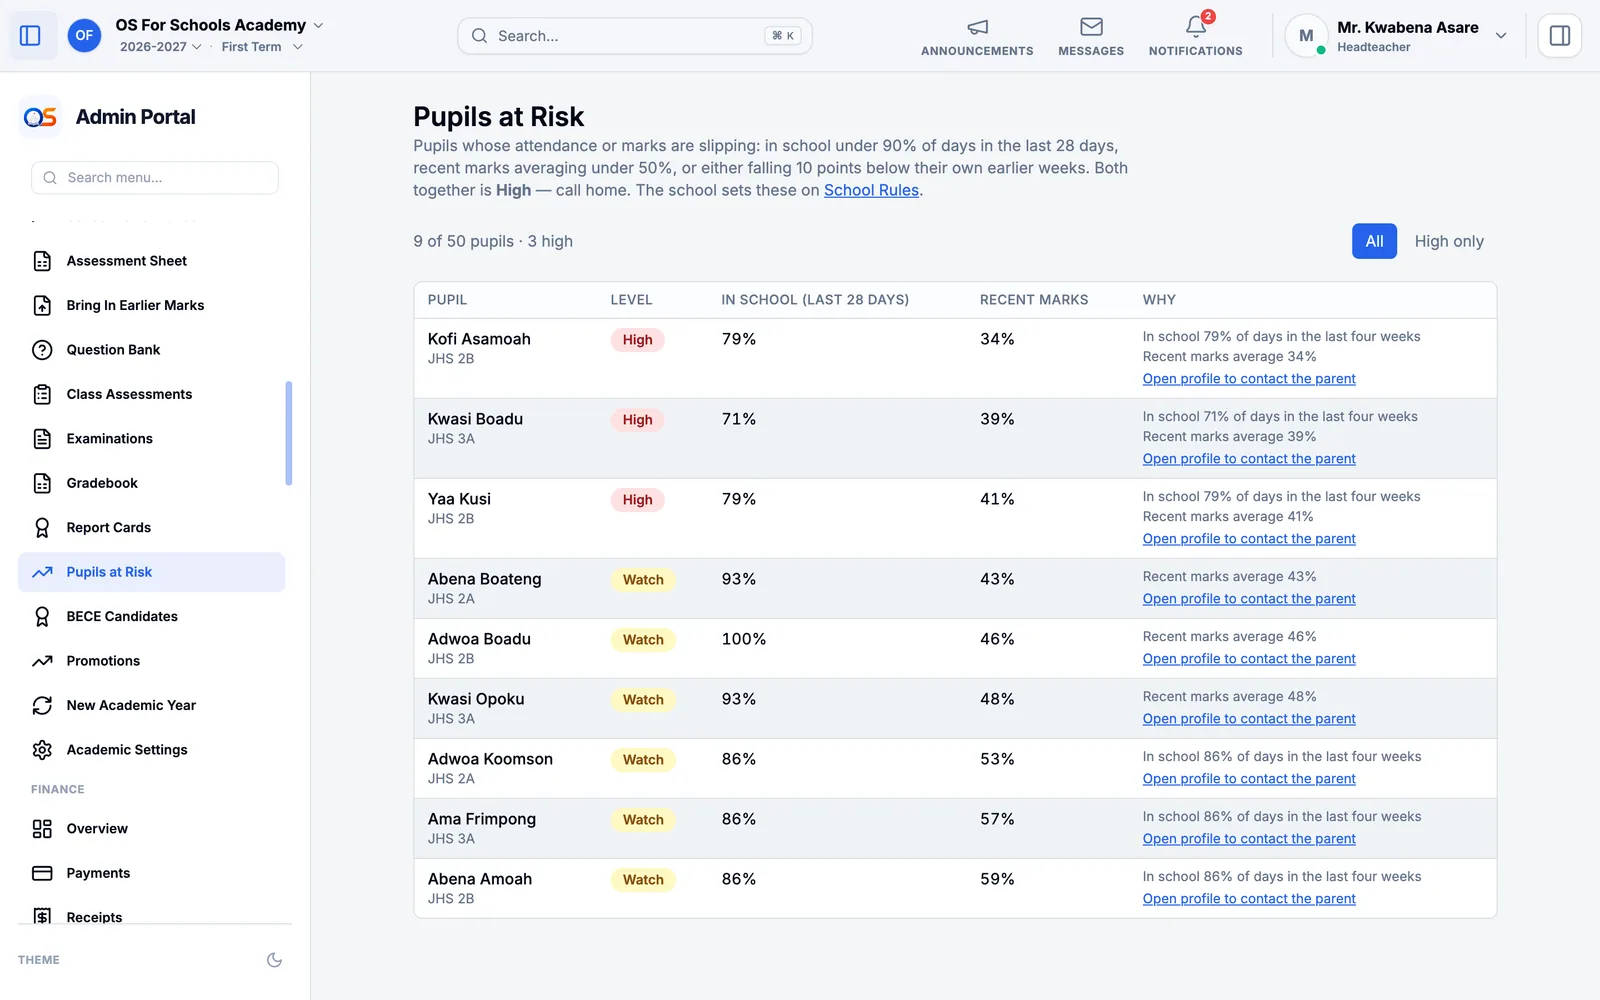Select the All filter

coord(1374,241)
